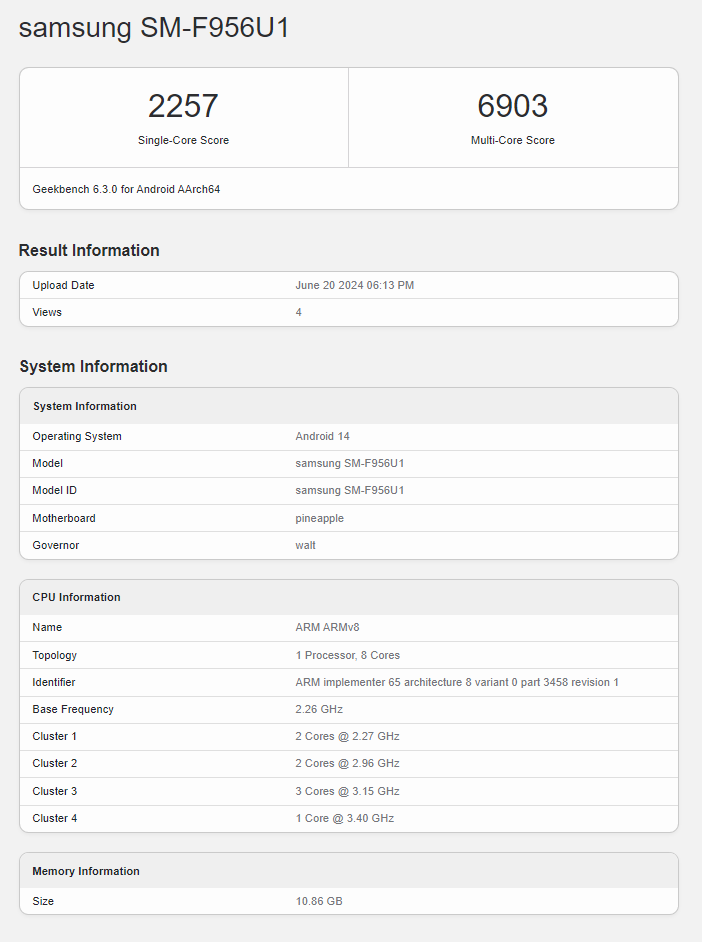Click the Model ID row value

point(349,490)
